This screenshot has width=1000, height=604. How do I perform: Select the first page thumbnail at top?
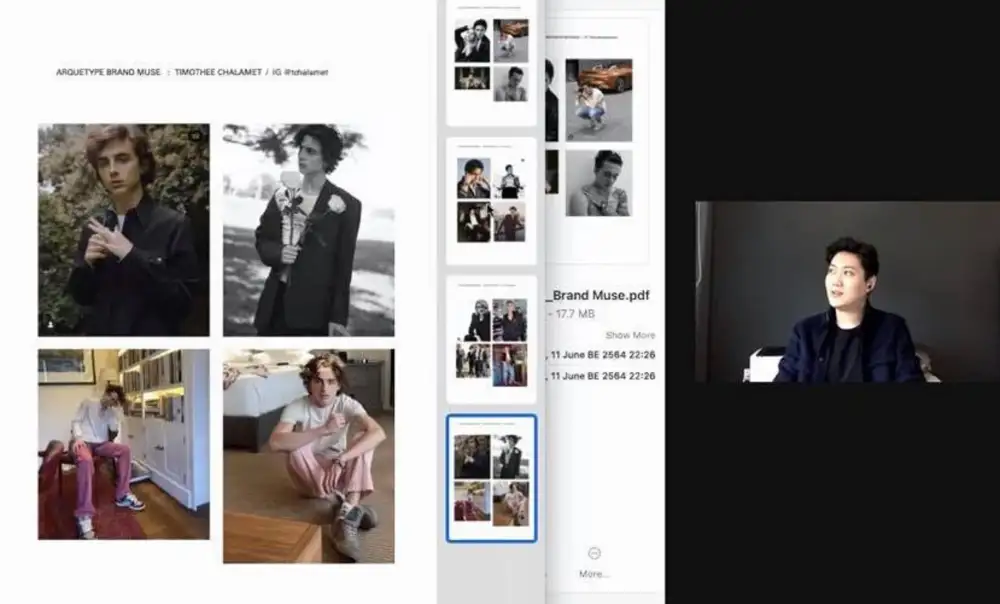click(x=491, y=62)
